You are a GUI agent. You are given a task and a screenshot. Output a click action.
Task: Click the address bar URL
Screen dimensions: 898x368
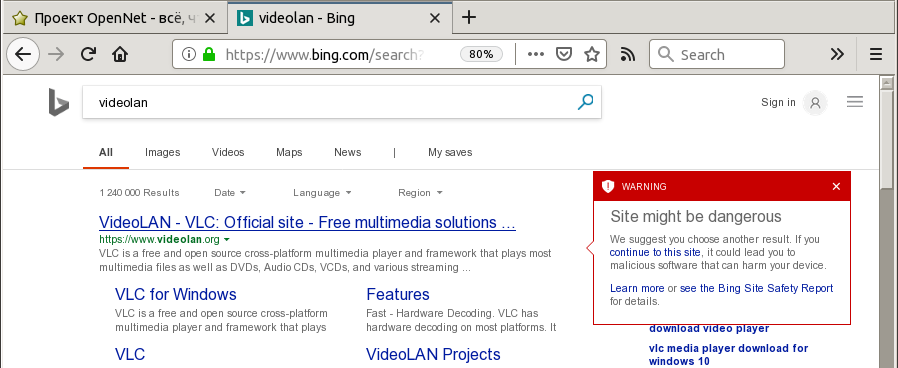coord(325,54)
